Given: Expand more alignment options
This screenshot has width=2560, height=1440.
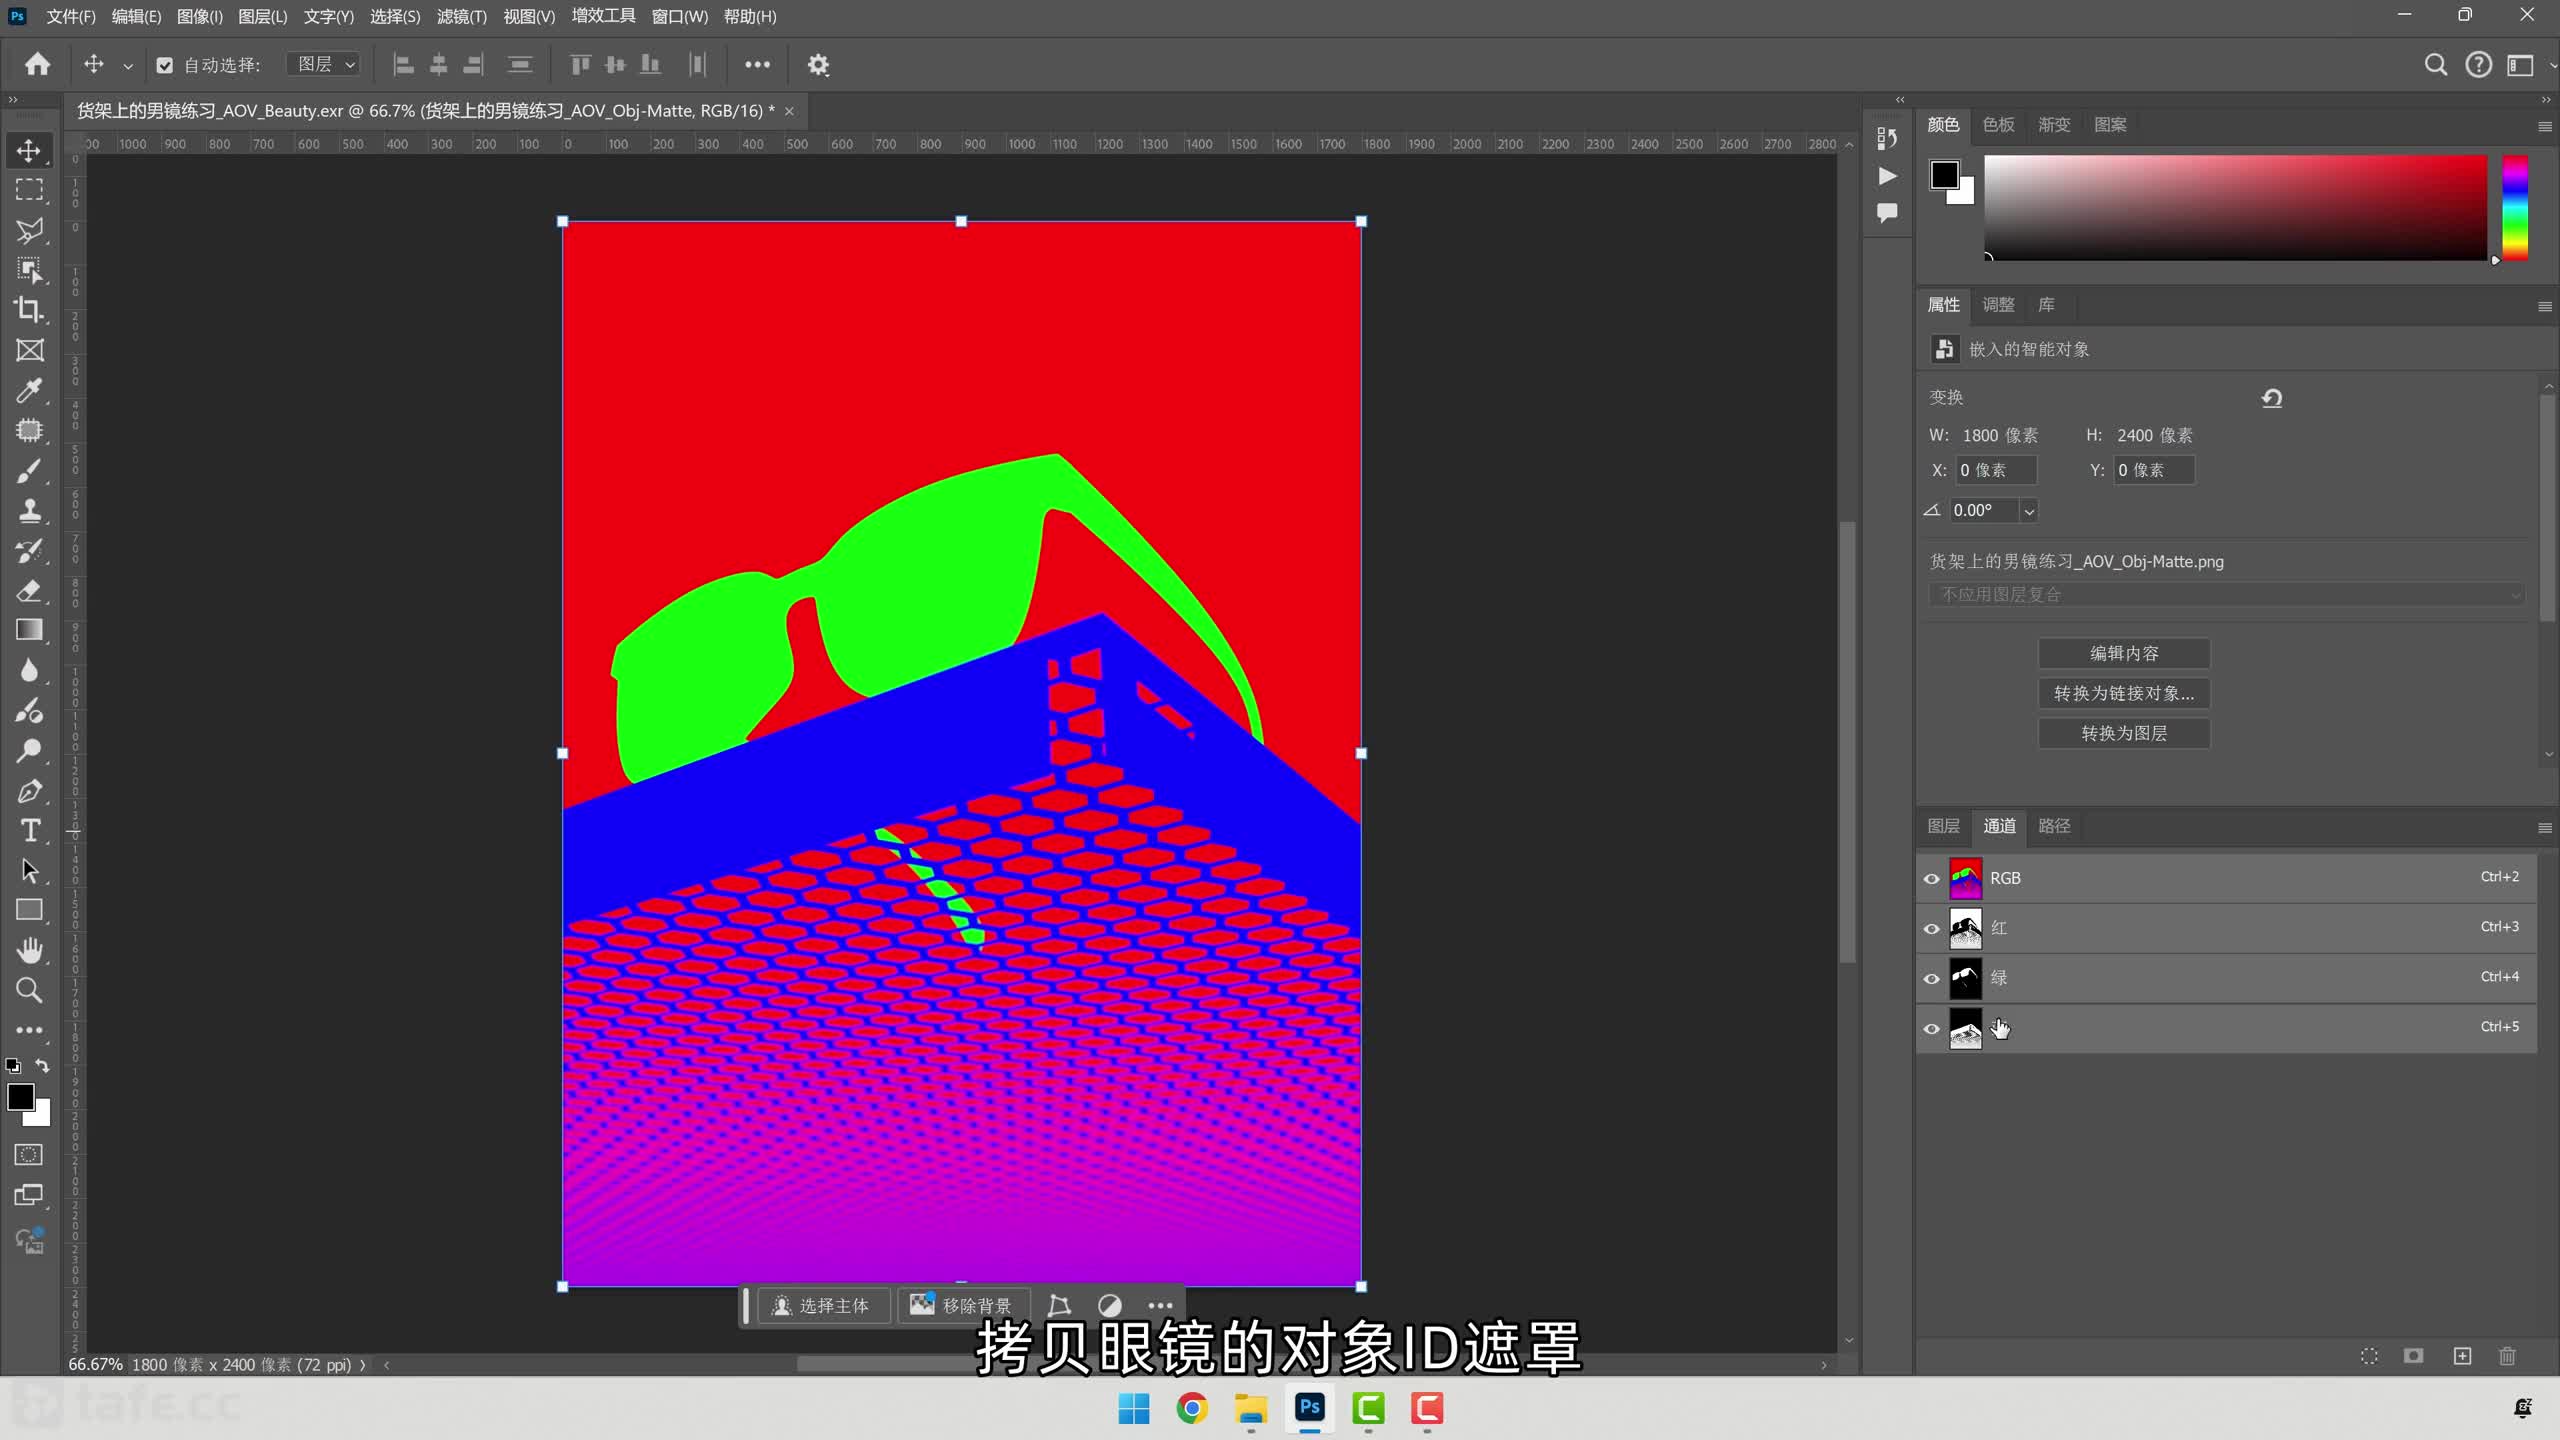Looking at the screenshot, I should tap(757, 65).
